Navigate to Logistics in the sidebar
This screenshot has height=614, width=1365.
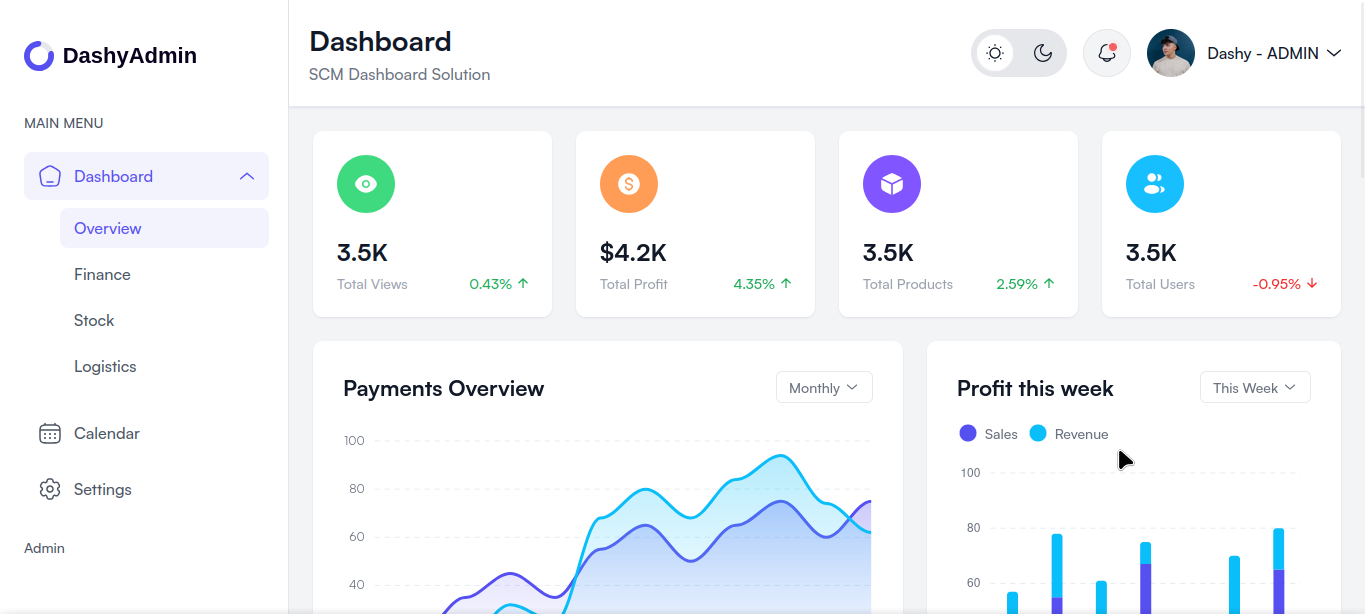pyautogui.click(x=105, y=366)
